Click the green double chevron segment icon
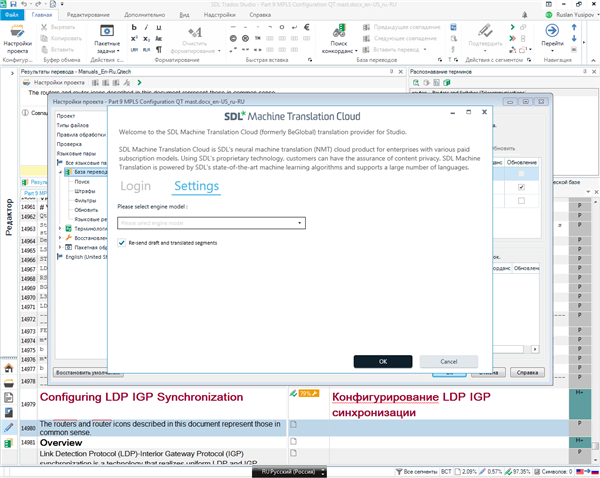 pos(512,38)
